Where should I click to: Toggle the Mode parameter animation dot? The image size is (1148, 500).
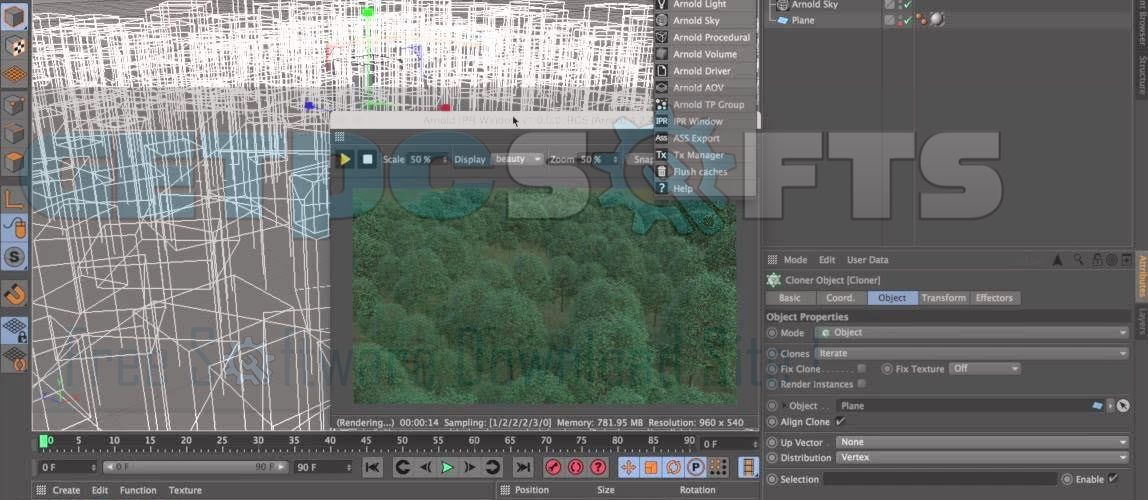772,332
